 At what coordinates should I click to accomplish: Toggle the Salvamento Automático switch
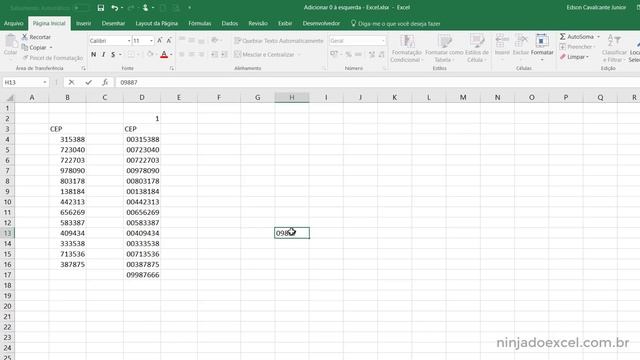click(x=81, y=8)
